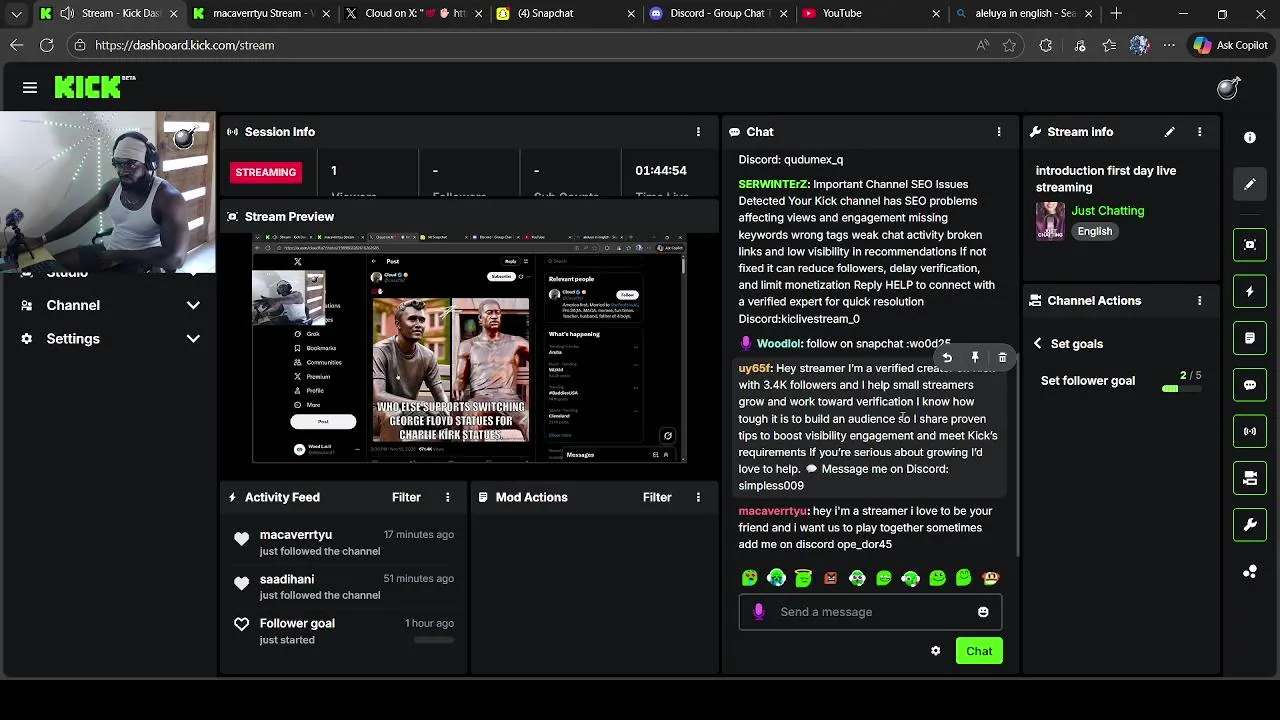Click the English language tag

(x=1094, y=231)
